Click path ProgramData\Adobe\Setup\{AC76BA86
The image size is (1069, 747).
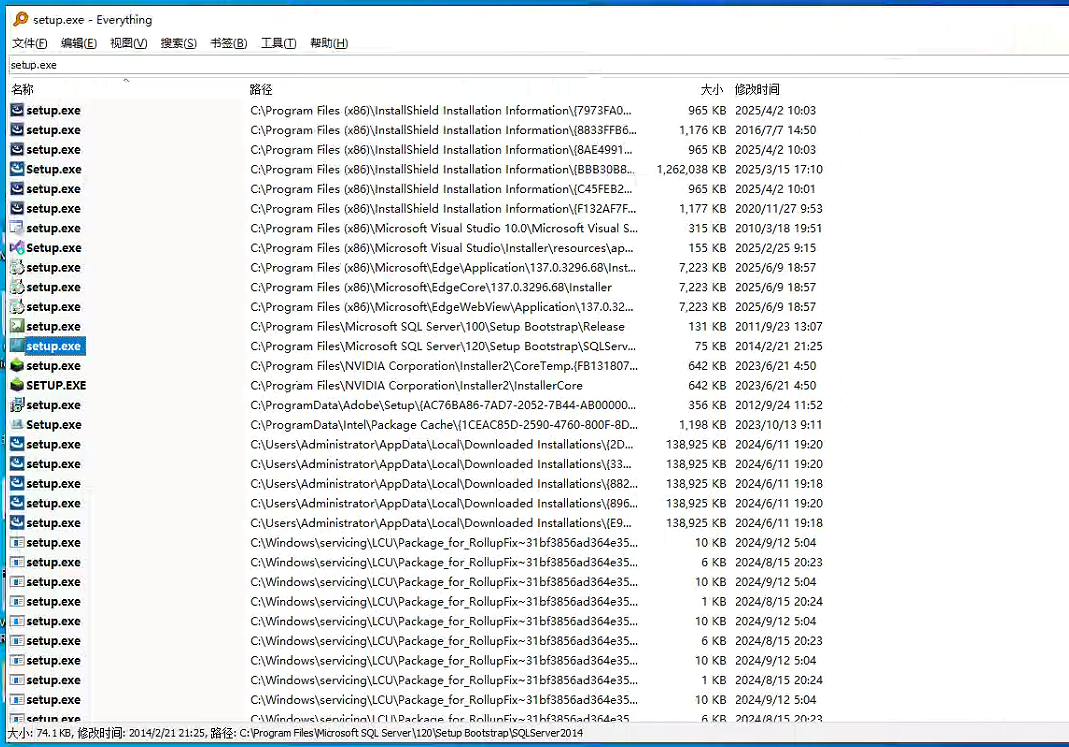click(x=443, y=405)
